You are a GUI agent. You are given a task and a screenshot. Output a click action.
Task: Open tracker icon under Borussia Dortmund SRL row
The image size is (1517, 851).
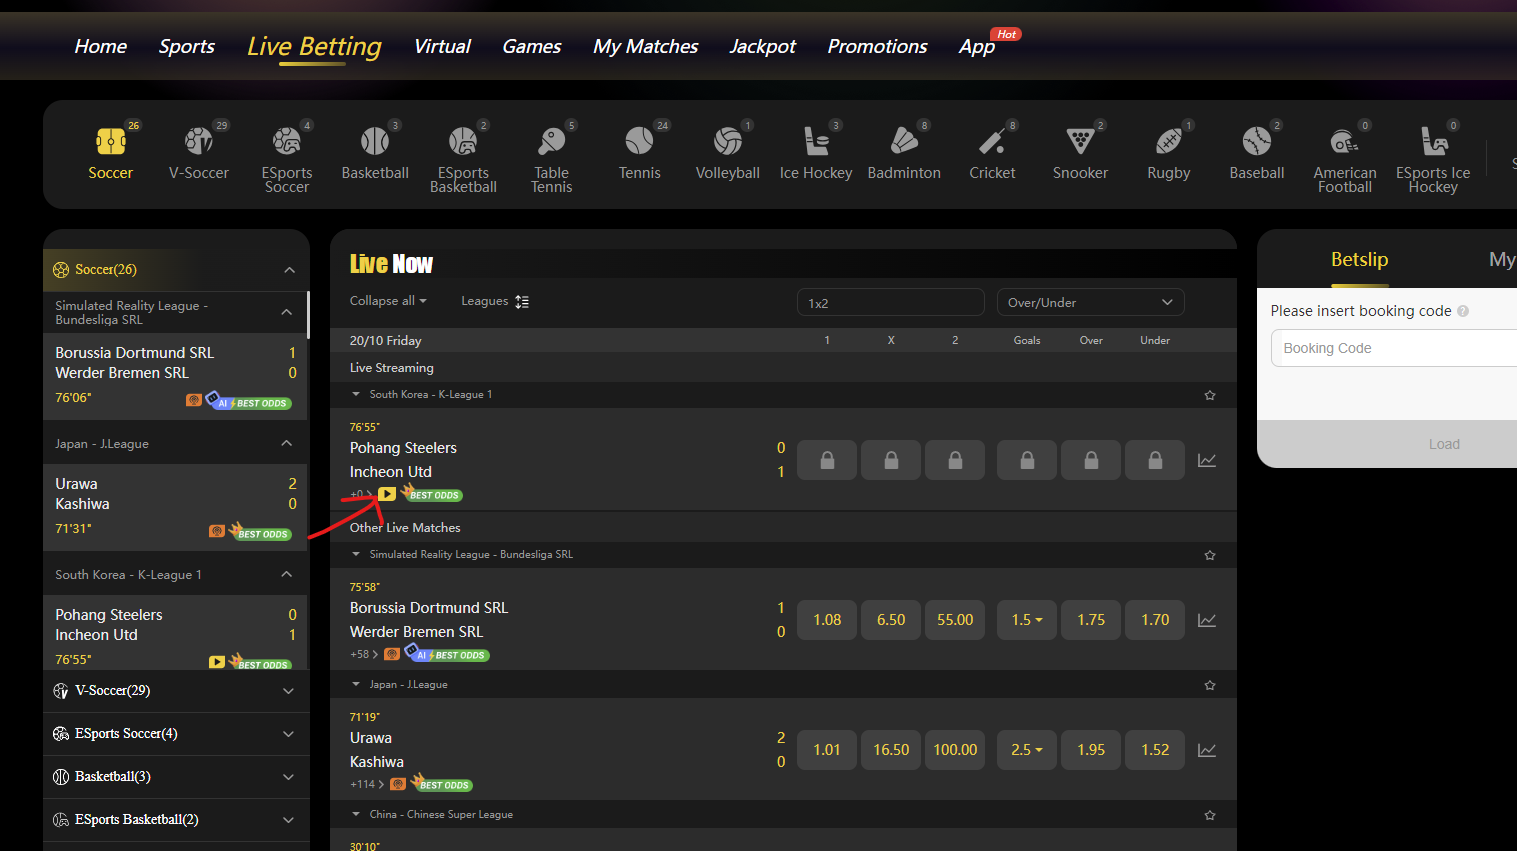[x=392, y=654]
